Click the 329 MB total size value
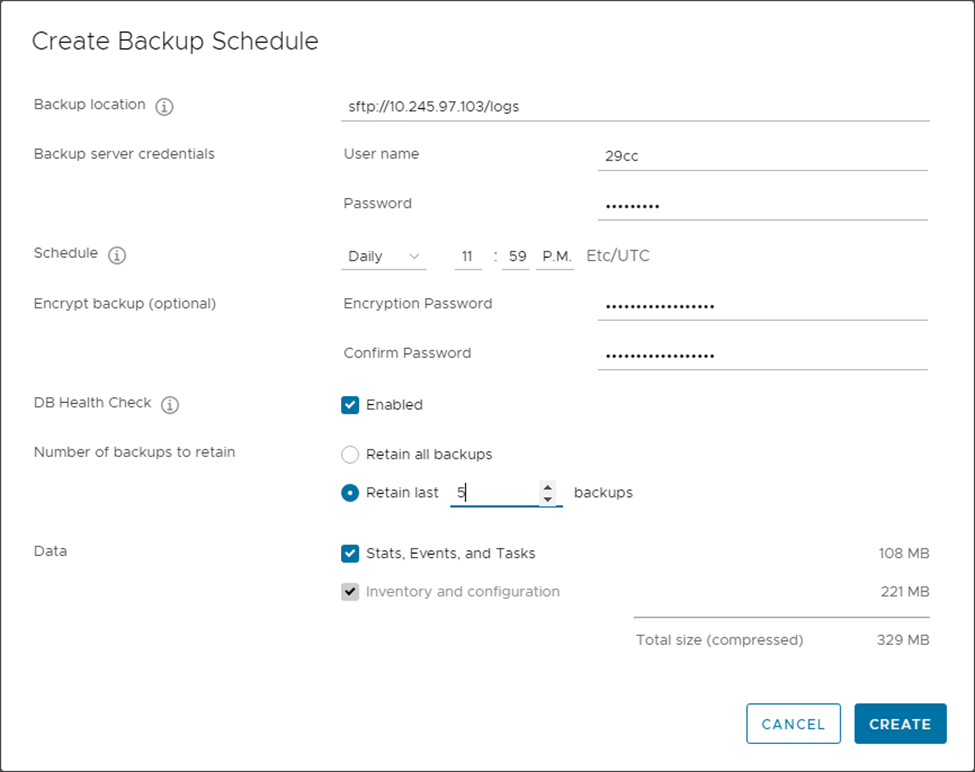Screen dimensions: 975x772 pyautogui.click(x=903, y=640)
